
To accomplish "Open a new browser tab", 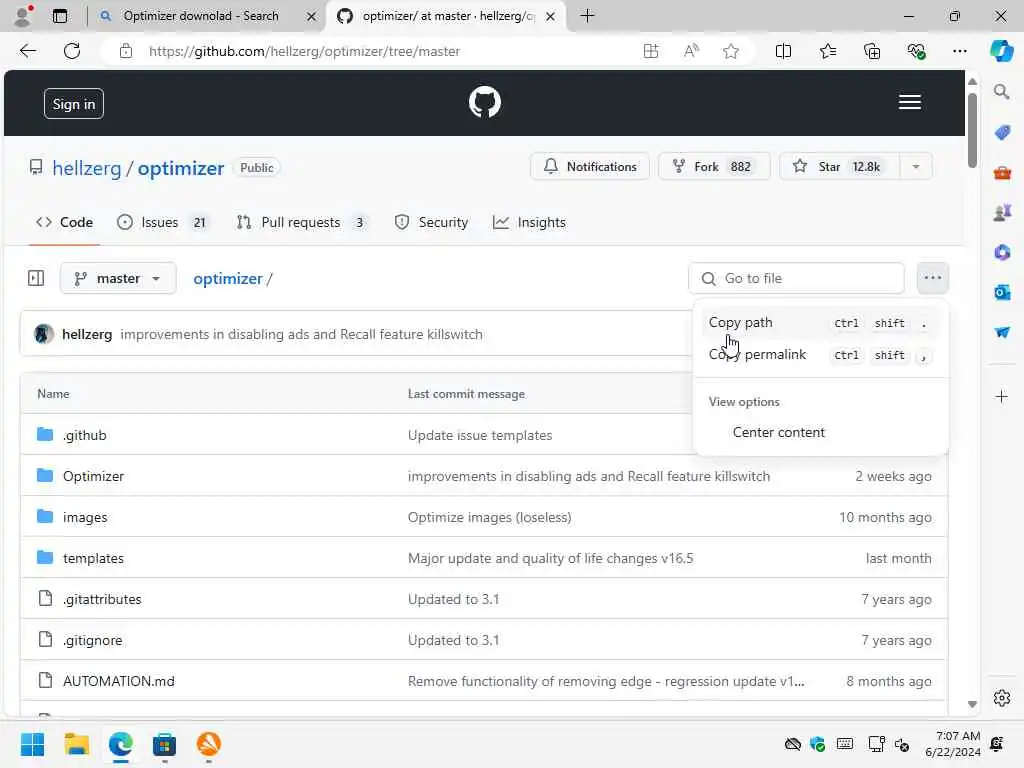I will click(x=587, y=16).
